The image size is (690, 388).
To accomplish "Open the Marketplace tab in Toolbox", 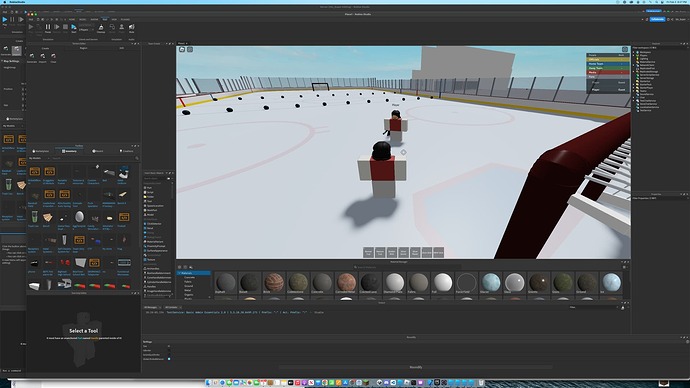I will coord(41,151).
